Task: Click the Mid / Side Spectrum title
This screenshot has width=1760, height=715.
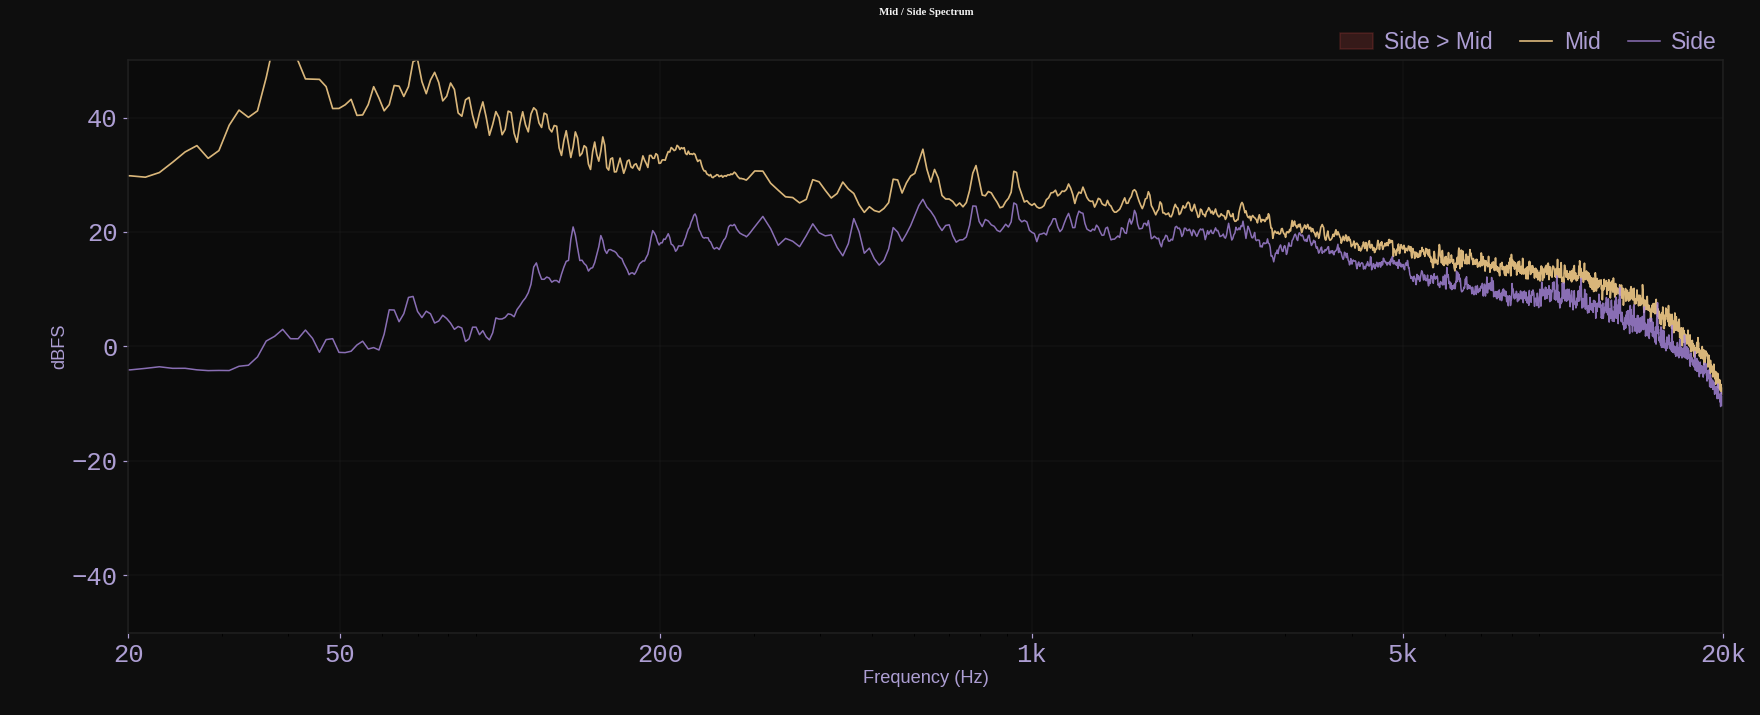Action: (926, 11)
